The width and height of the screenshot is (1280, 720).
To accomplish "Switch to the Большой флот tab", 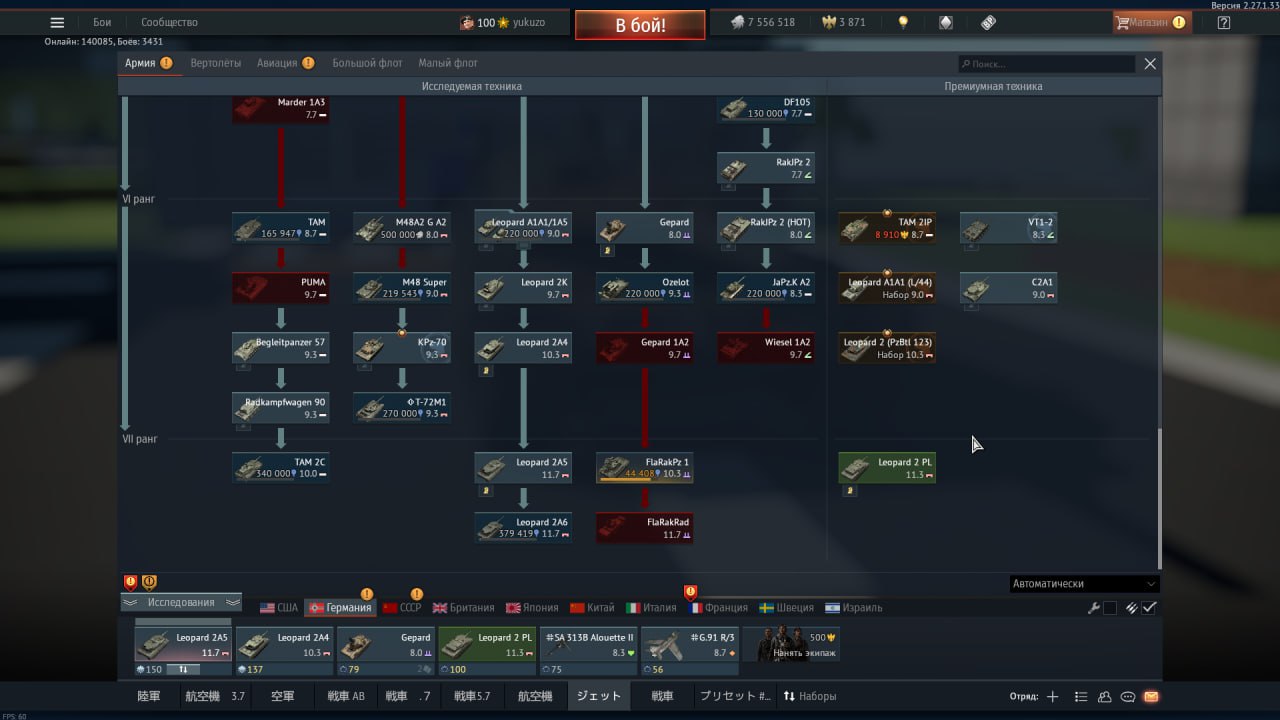I will tap(367, 63).
